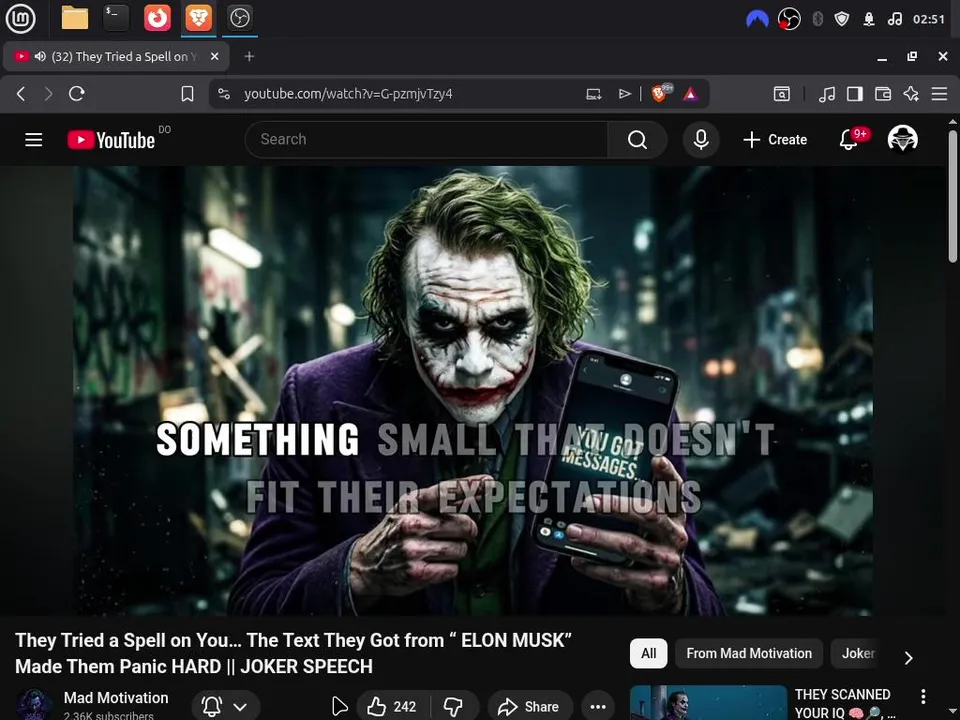Click the Brave share/send arrow icon
Image resolution: width=960 pixels, height=720 pixels.
[x=624, y=94]
